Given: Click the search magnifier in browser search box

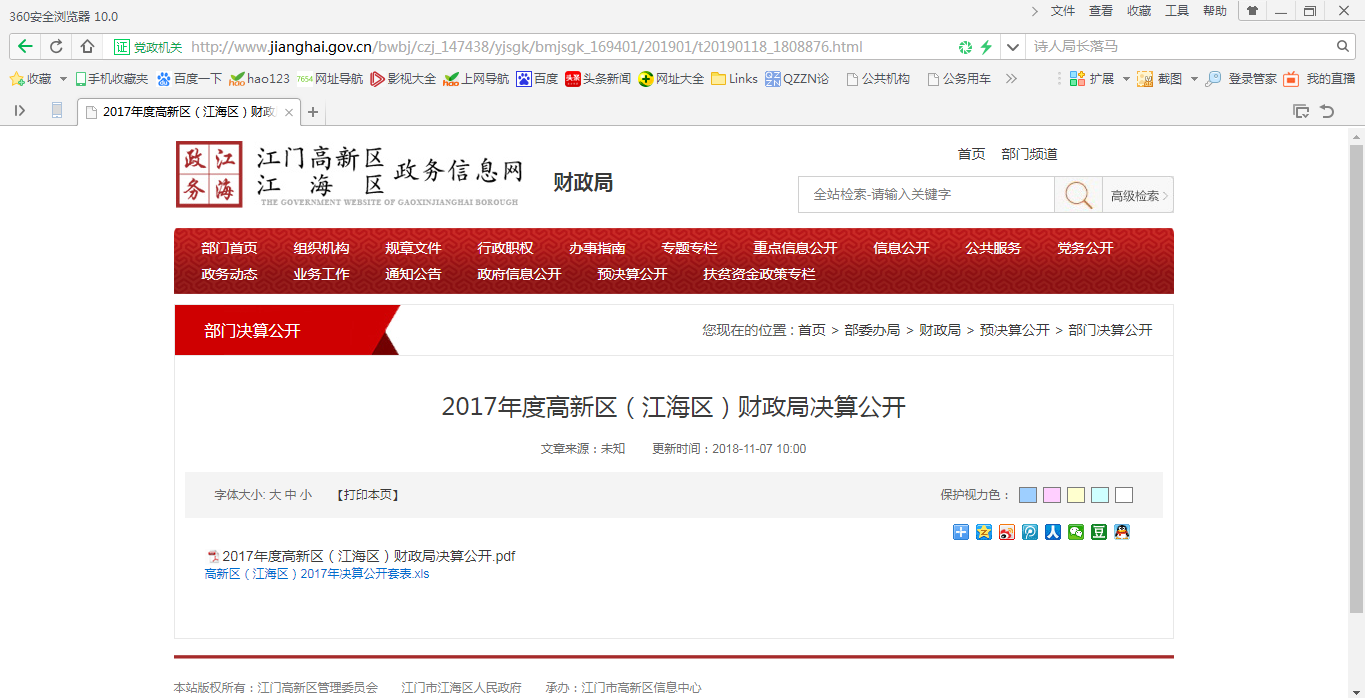Looking at the screenshot, I should coord(1344,46).
